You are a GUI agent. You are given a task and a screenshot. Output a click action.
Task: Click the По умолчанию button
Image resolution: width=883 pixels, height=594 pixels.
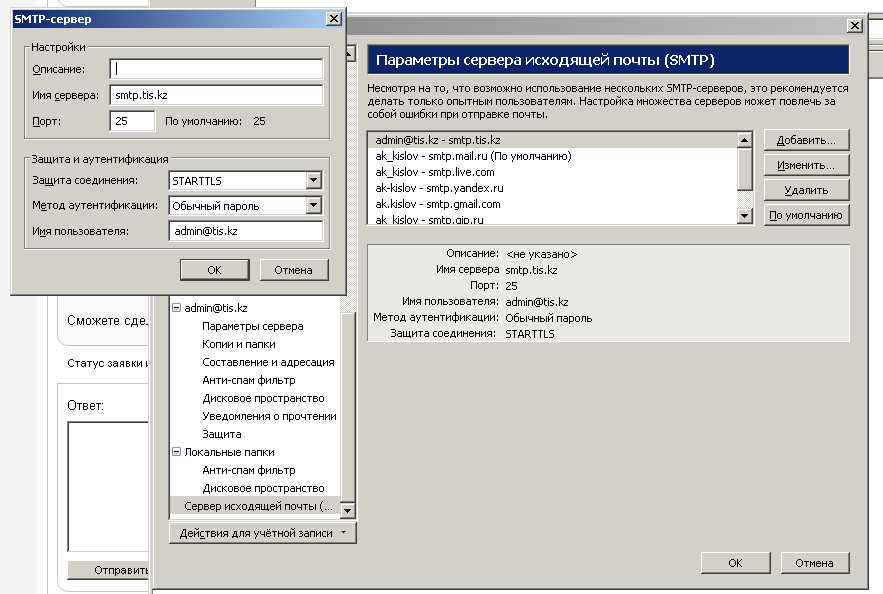(806, 215)
